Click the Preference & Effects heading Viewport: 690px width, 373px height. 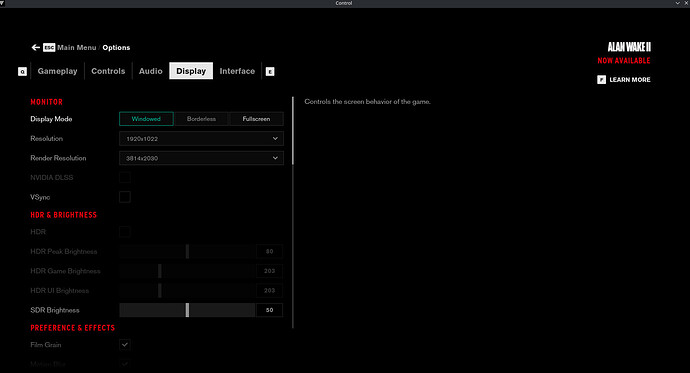click(73, 328)
